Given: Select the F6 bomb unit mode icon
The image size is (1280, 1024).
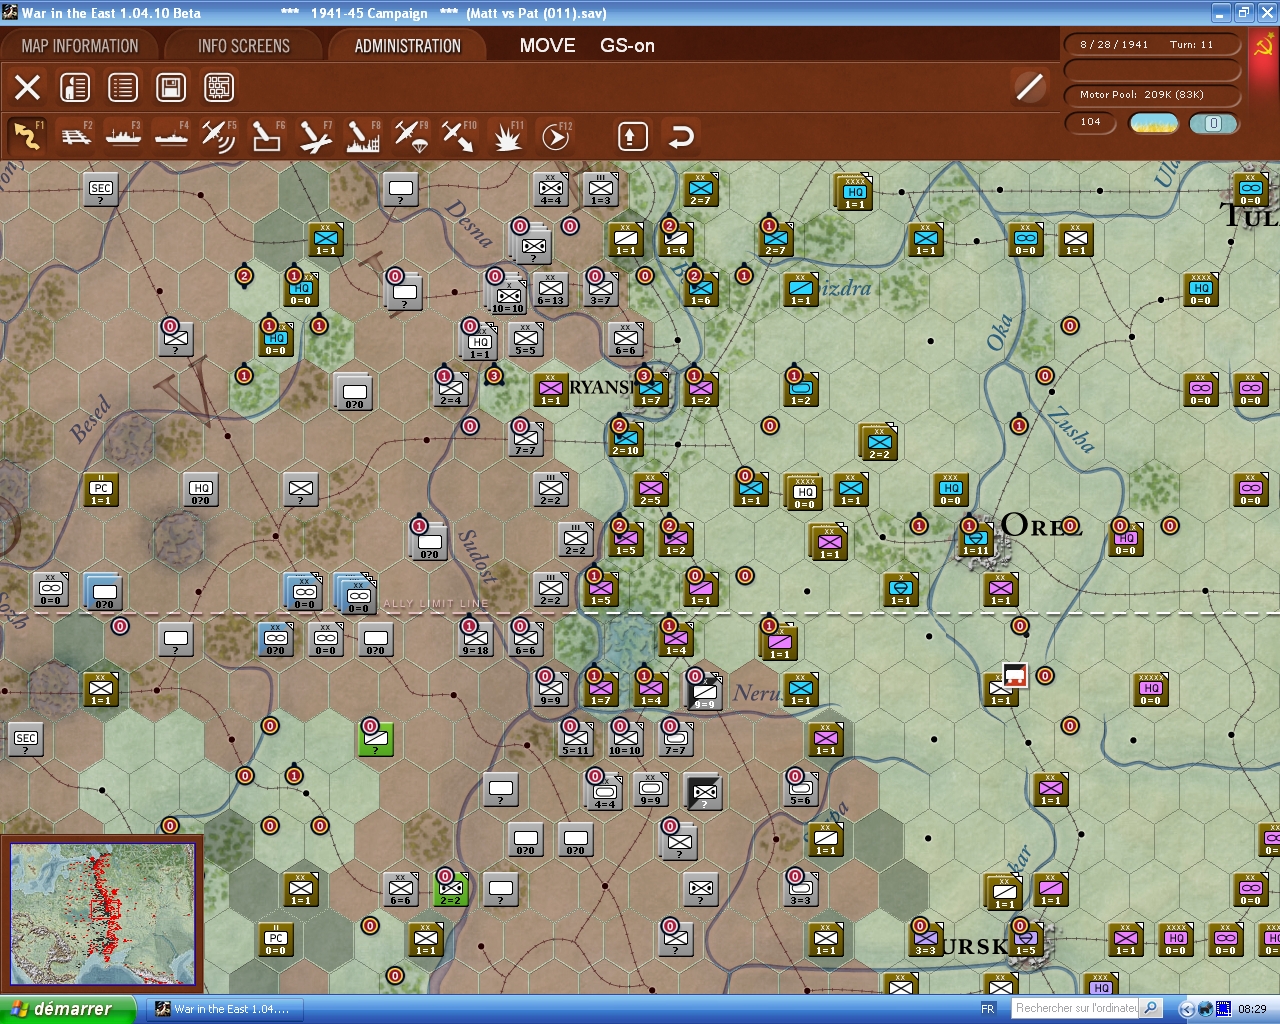Looking at the screenshot, I should pyautogui.click(x=267, y=136).
